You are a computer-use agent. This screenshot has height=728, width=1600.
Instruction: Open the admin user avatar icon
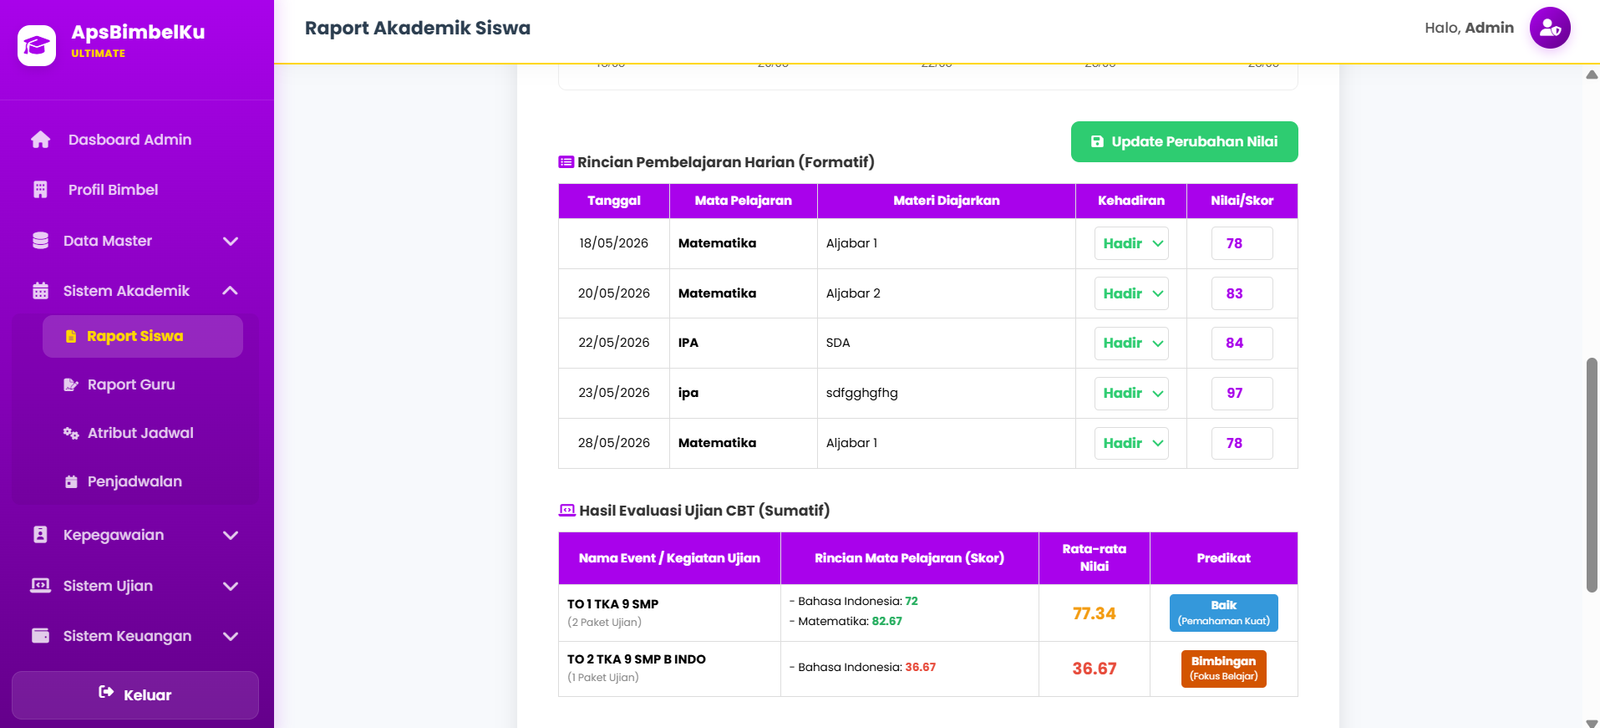coord(1550,28)
